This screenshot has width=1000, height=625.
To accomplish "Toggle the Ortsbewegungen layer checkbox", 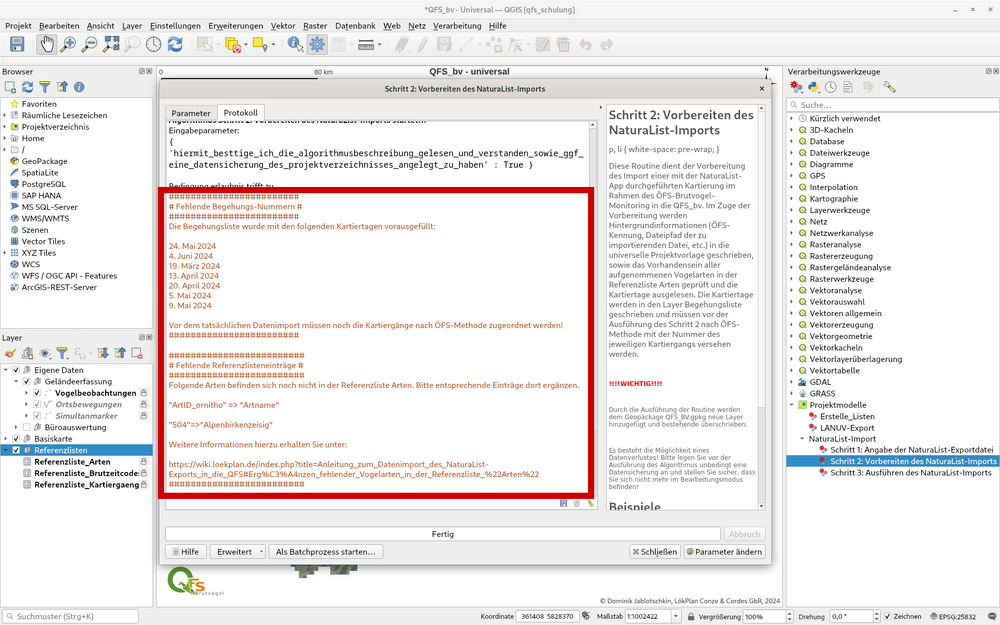I will pos(36,404).
